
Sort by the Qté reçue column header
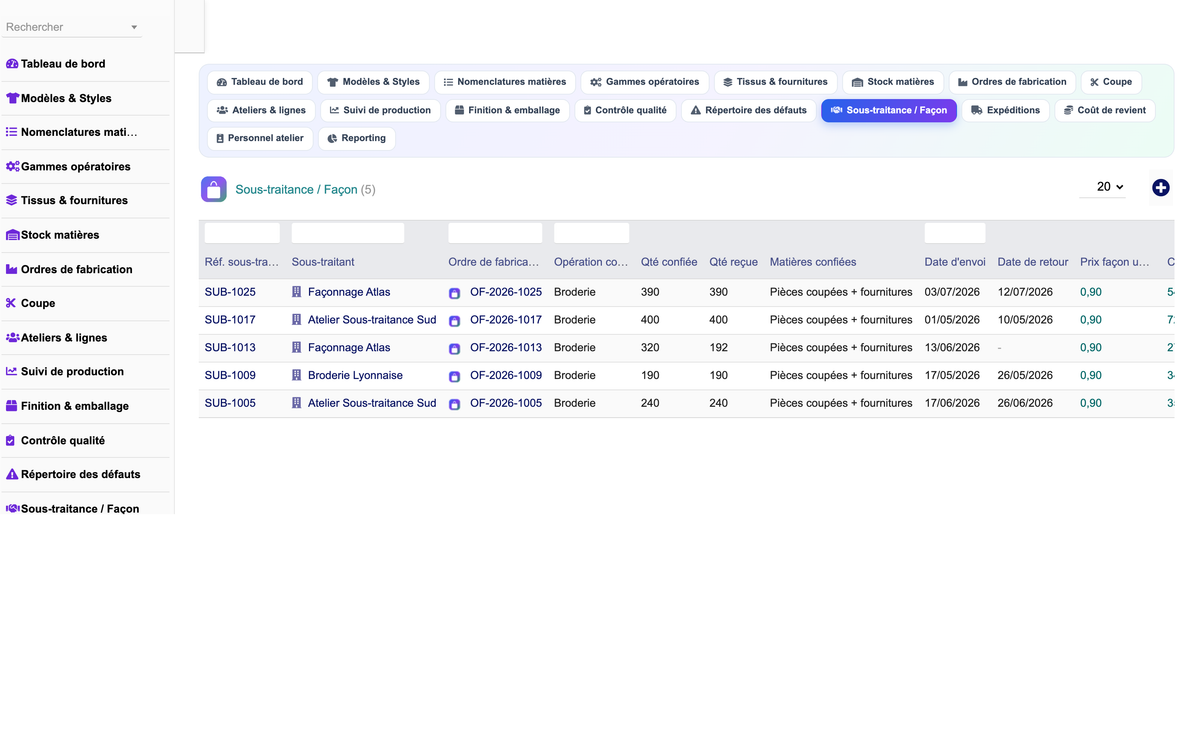pyautogui.click(x=734, y=262)
